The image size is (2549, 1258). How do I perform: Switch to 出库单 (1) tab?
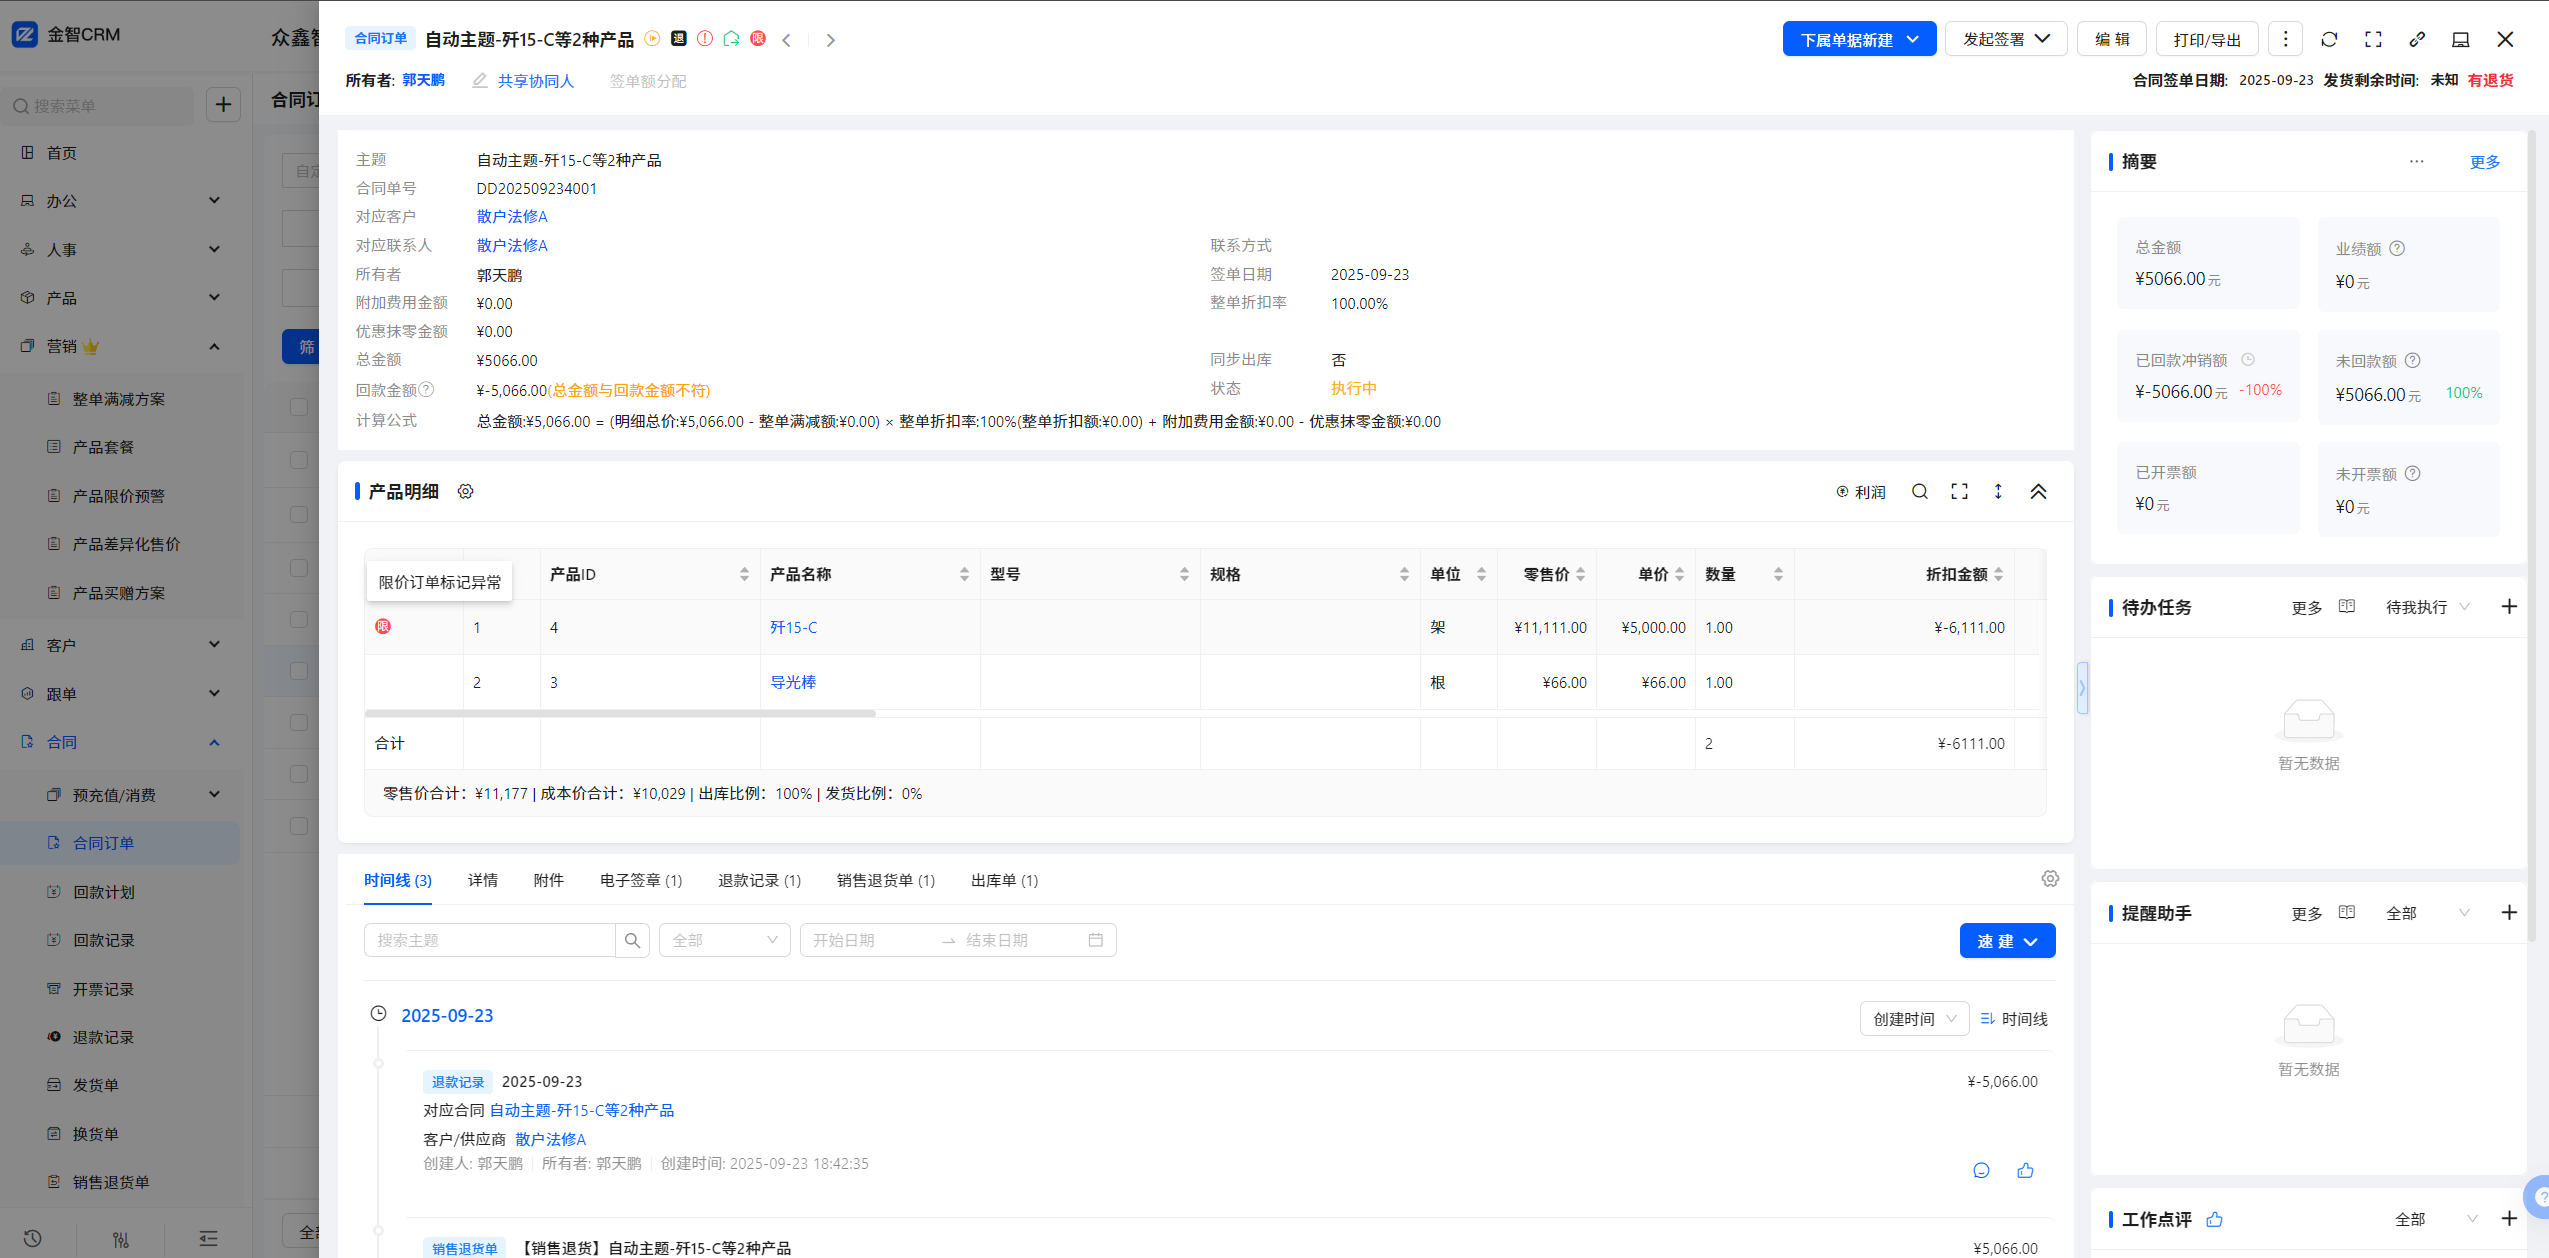click(1004, 880)
